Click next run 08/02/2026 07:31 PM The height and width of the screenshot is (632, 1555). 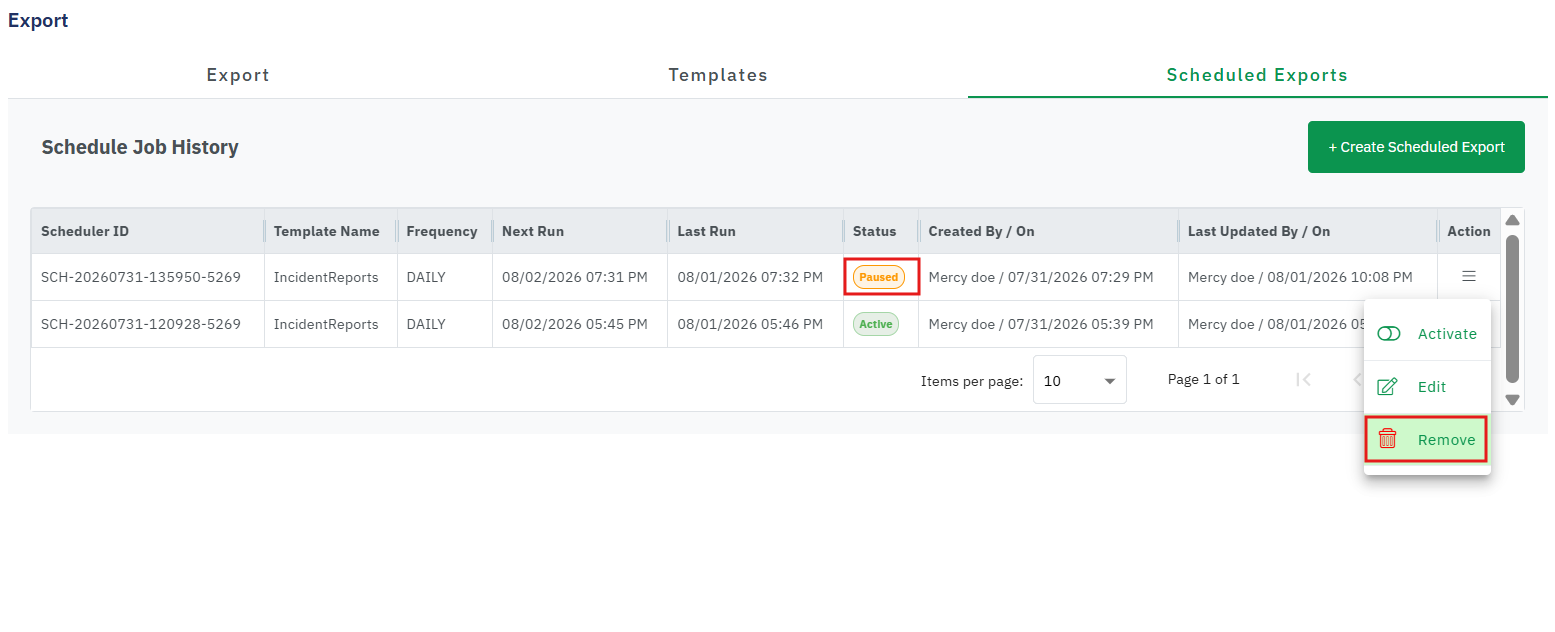click(575, 277)
